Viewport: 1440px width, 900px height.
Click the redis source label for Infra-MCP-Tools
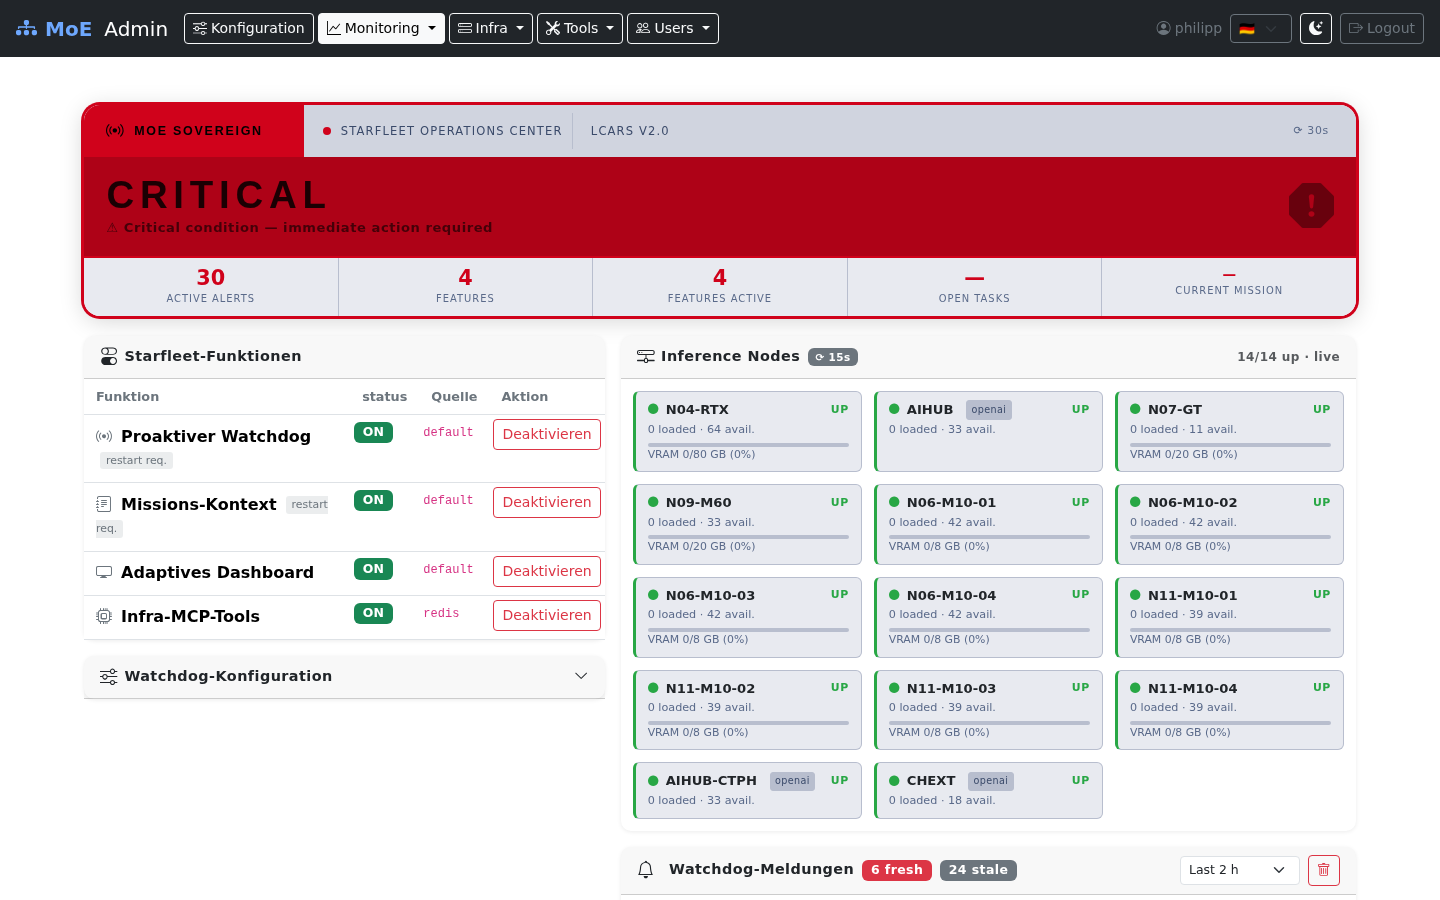coord(441,613)
